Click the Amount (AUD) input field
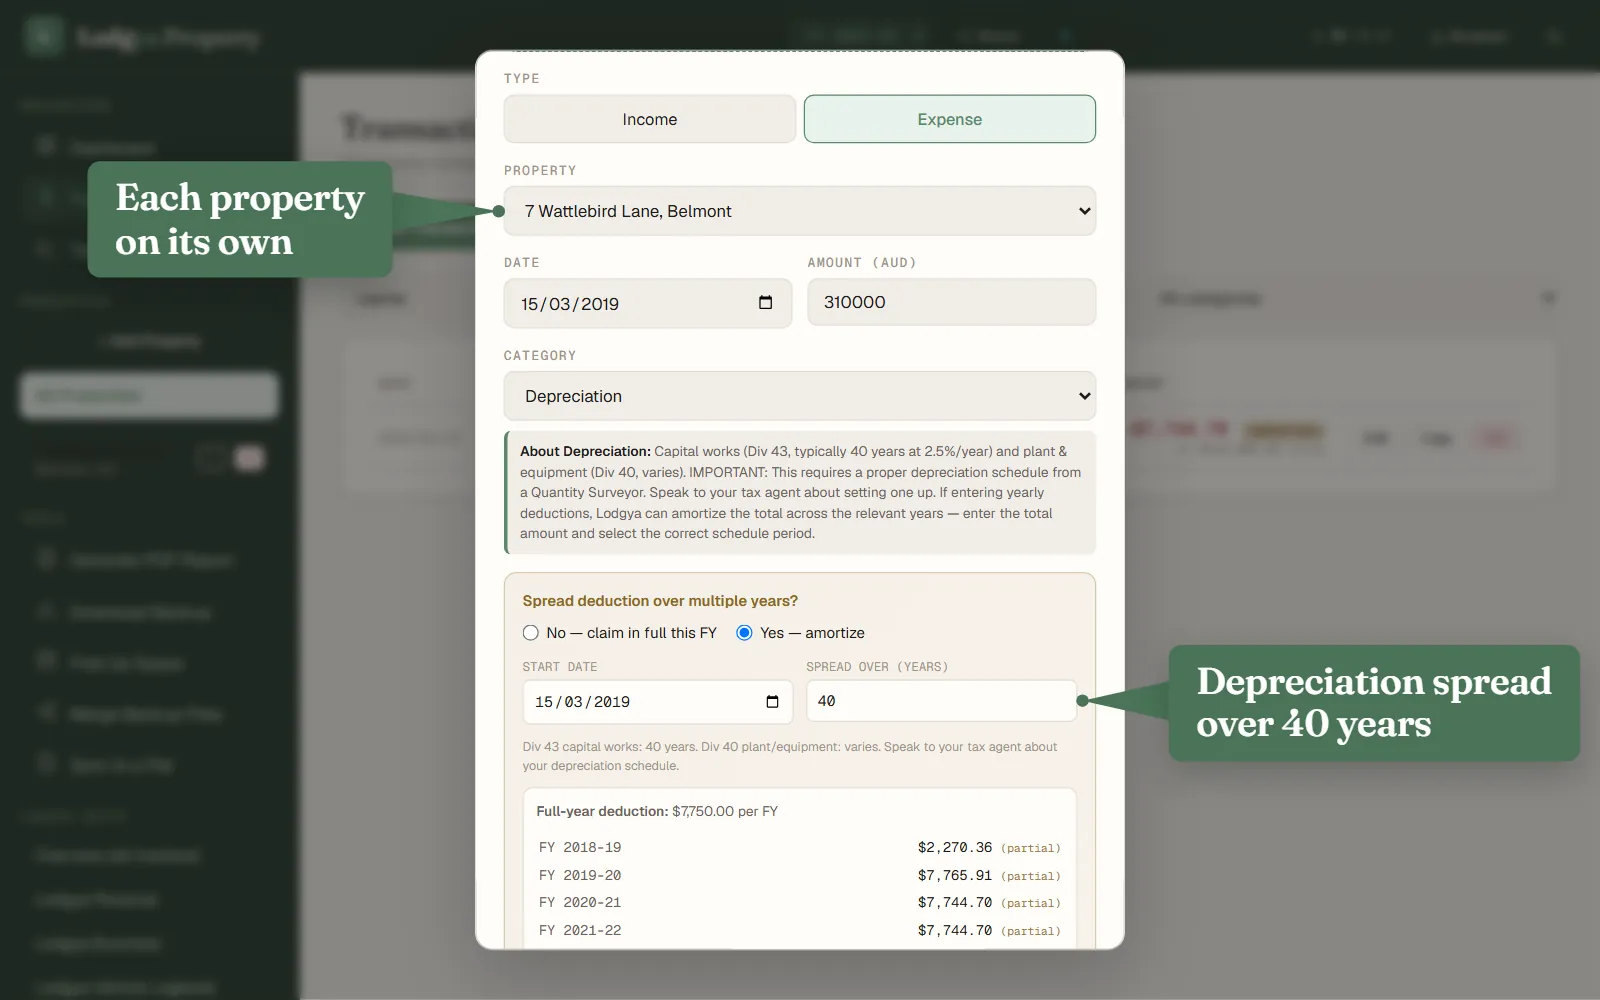1600x1000 pixels. coord(951,302)
